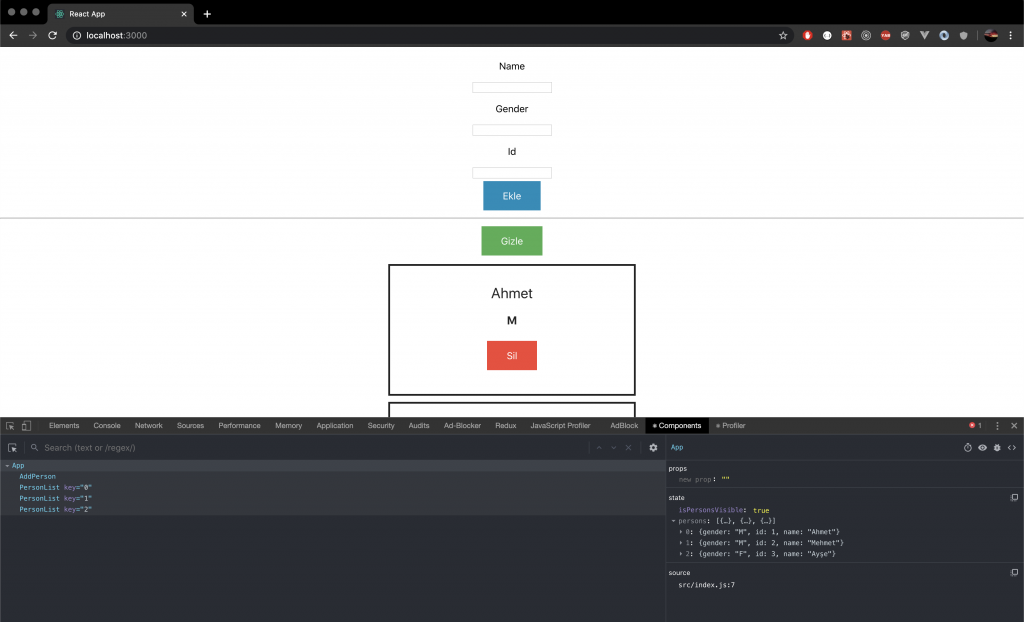Click the inspect DOM element eye icon
This screenshot has height=622, width=1024.
tap(982, 448)
